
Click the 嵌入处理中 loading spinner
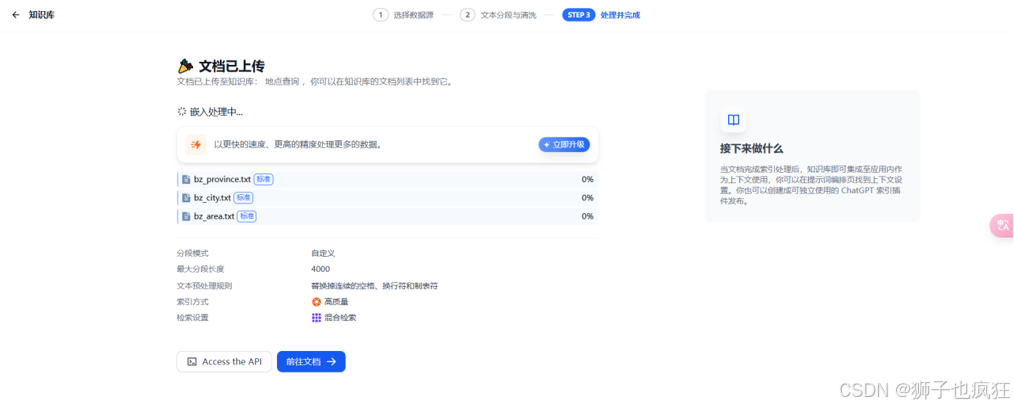pos(182,112)
